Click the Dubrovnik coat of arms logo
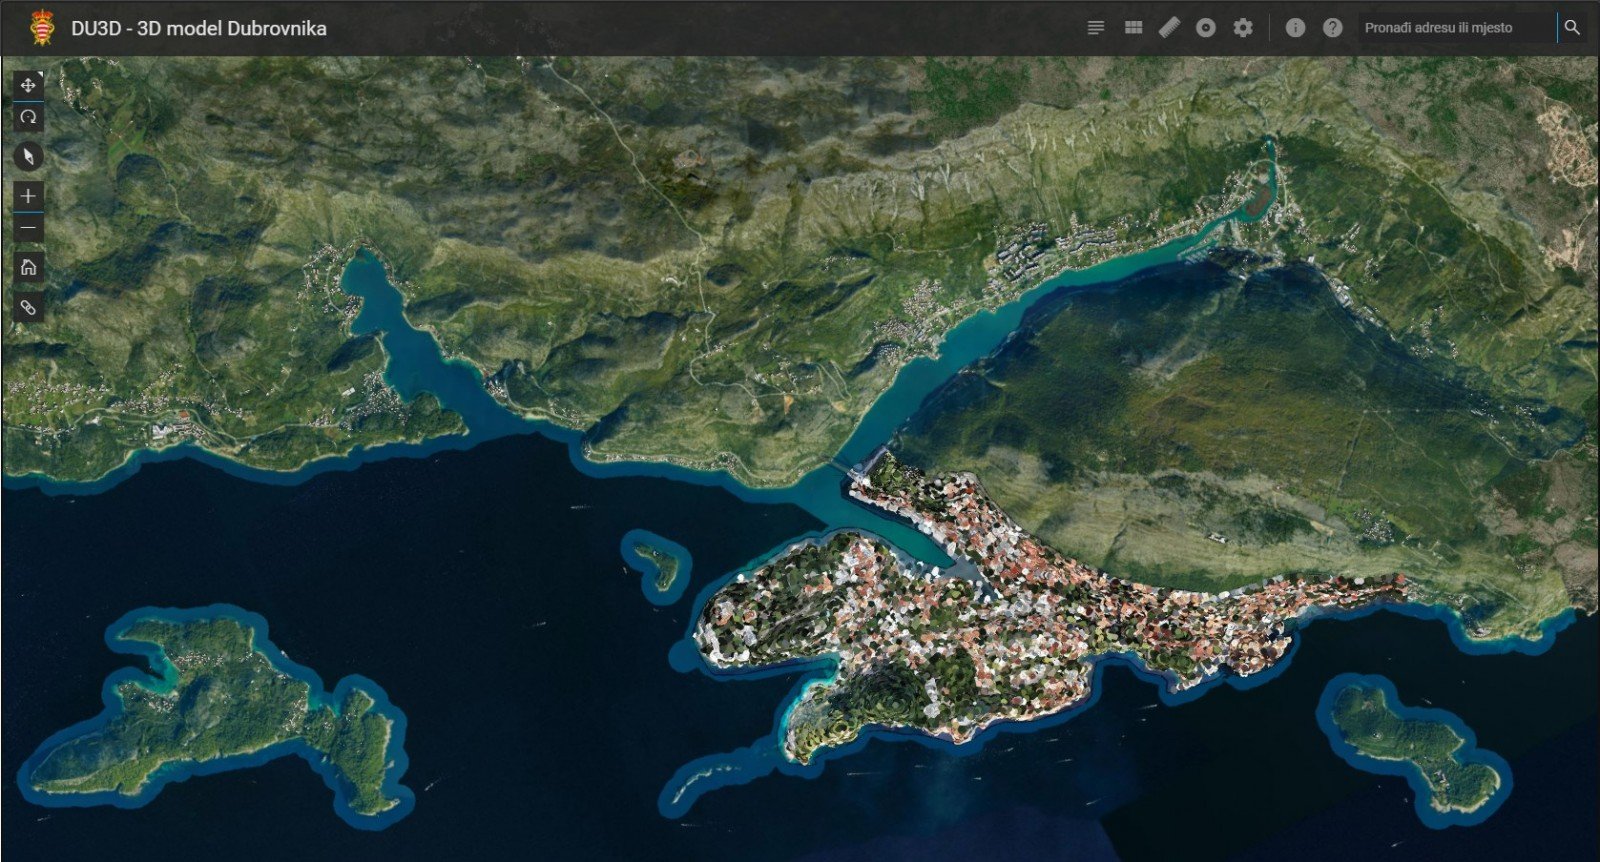Screen dimensions: 1600x862 42,28
